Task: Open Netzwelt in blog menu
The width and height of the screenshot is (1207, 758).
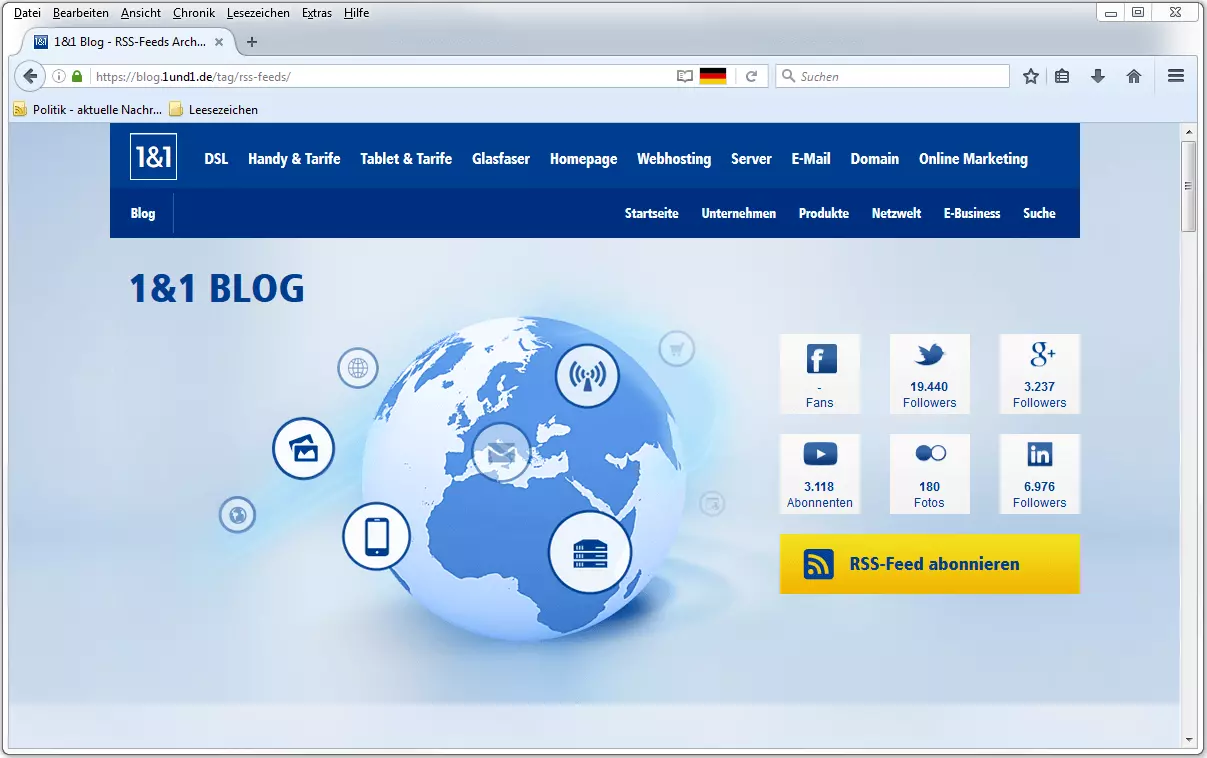Action: (896, 213)
